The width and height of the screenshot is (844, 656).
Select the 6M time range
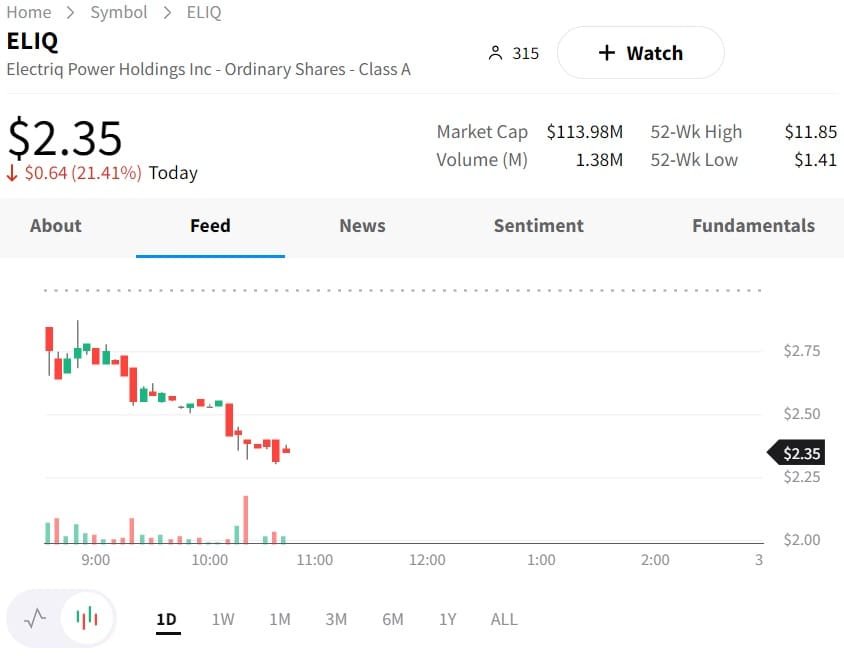click(393, 619)
